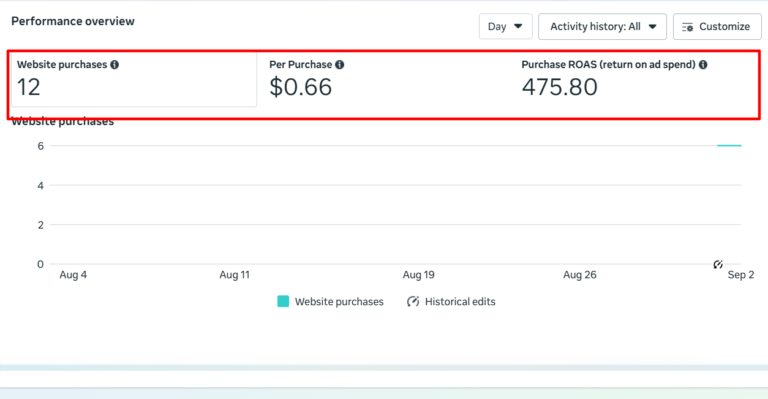Screen dimensions: 768x399
Task: Click the historical edit marker near Sep 2
Action: (718, 264)
